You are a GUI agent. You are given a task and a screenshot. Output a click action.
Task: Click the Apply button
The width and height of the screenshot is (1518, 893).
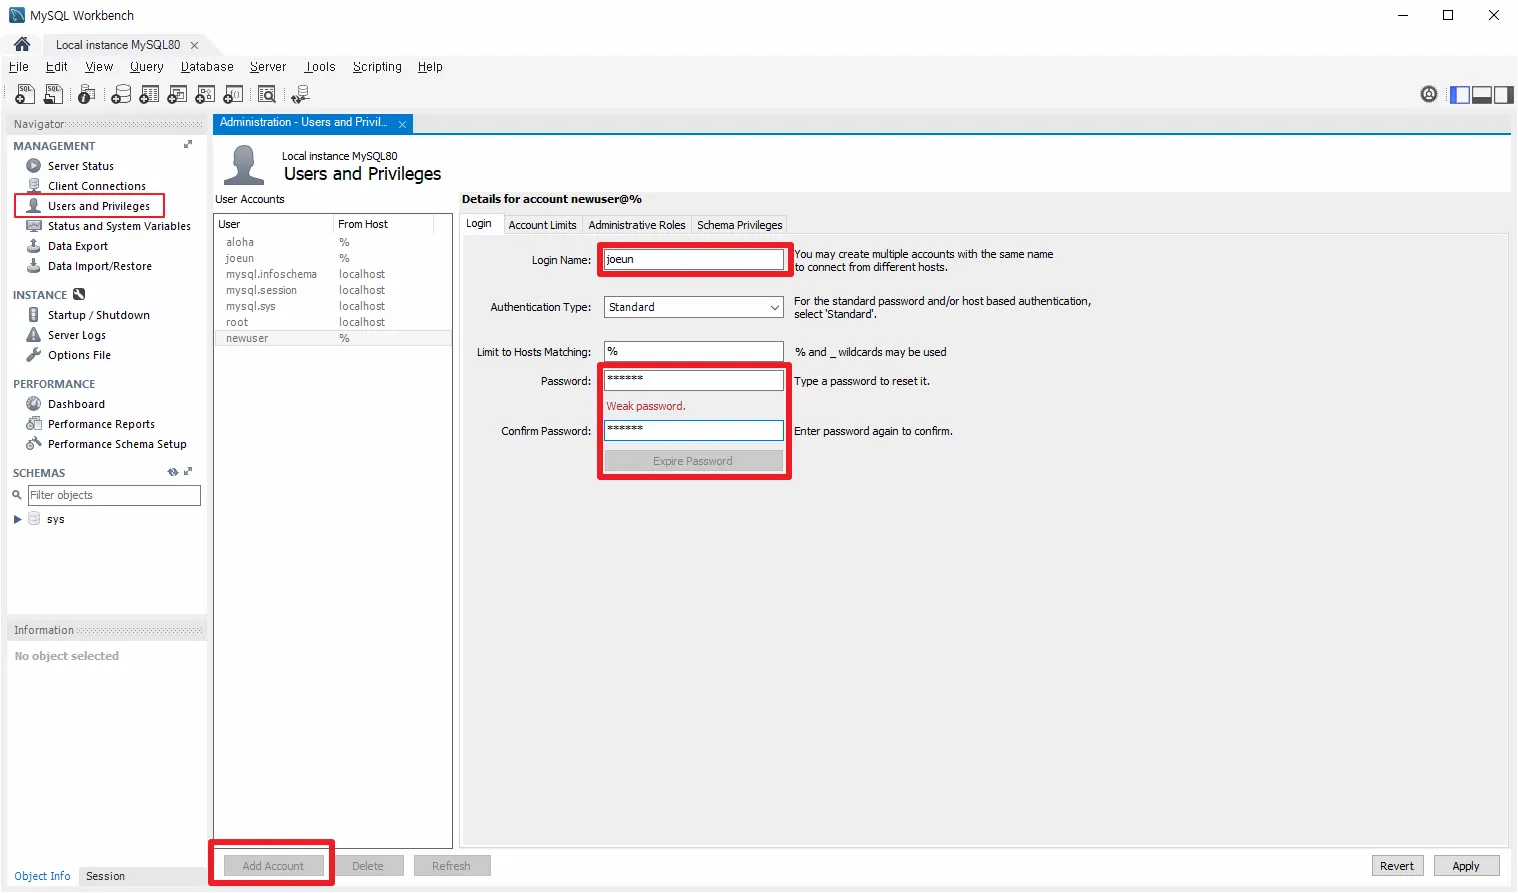point(1466,866)
